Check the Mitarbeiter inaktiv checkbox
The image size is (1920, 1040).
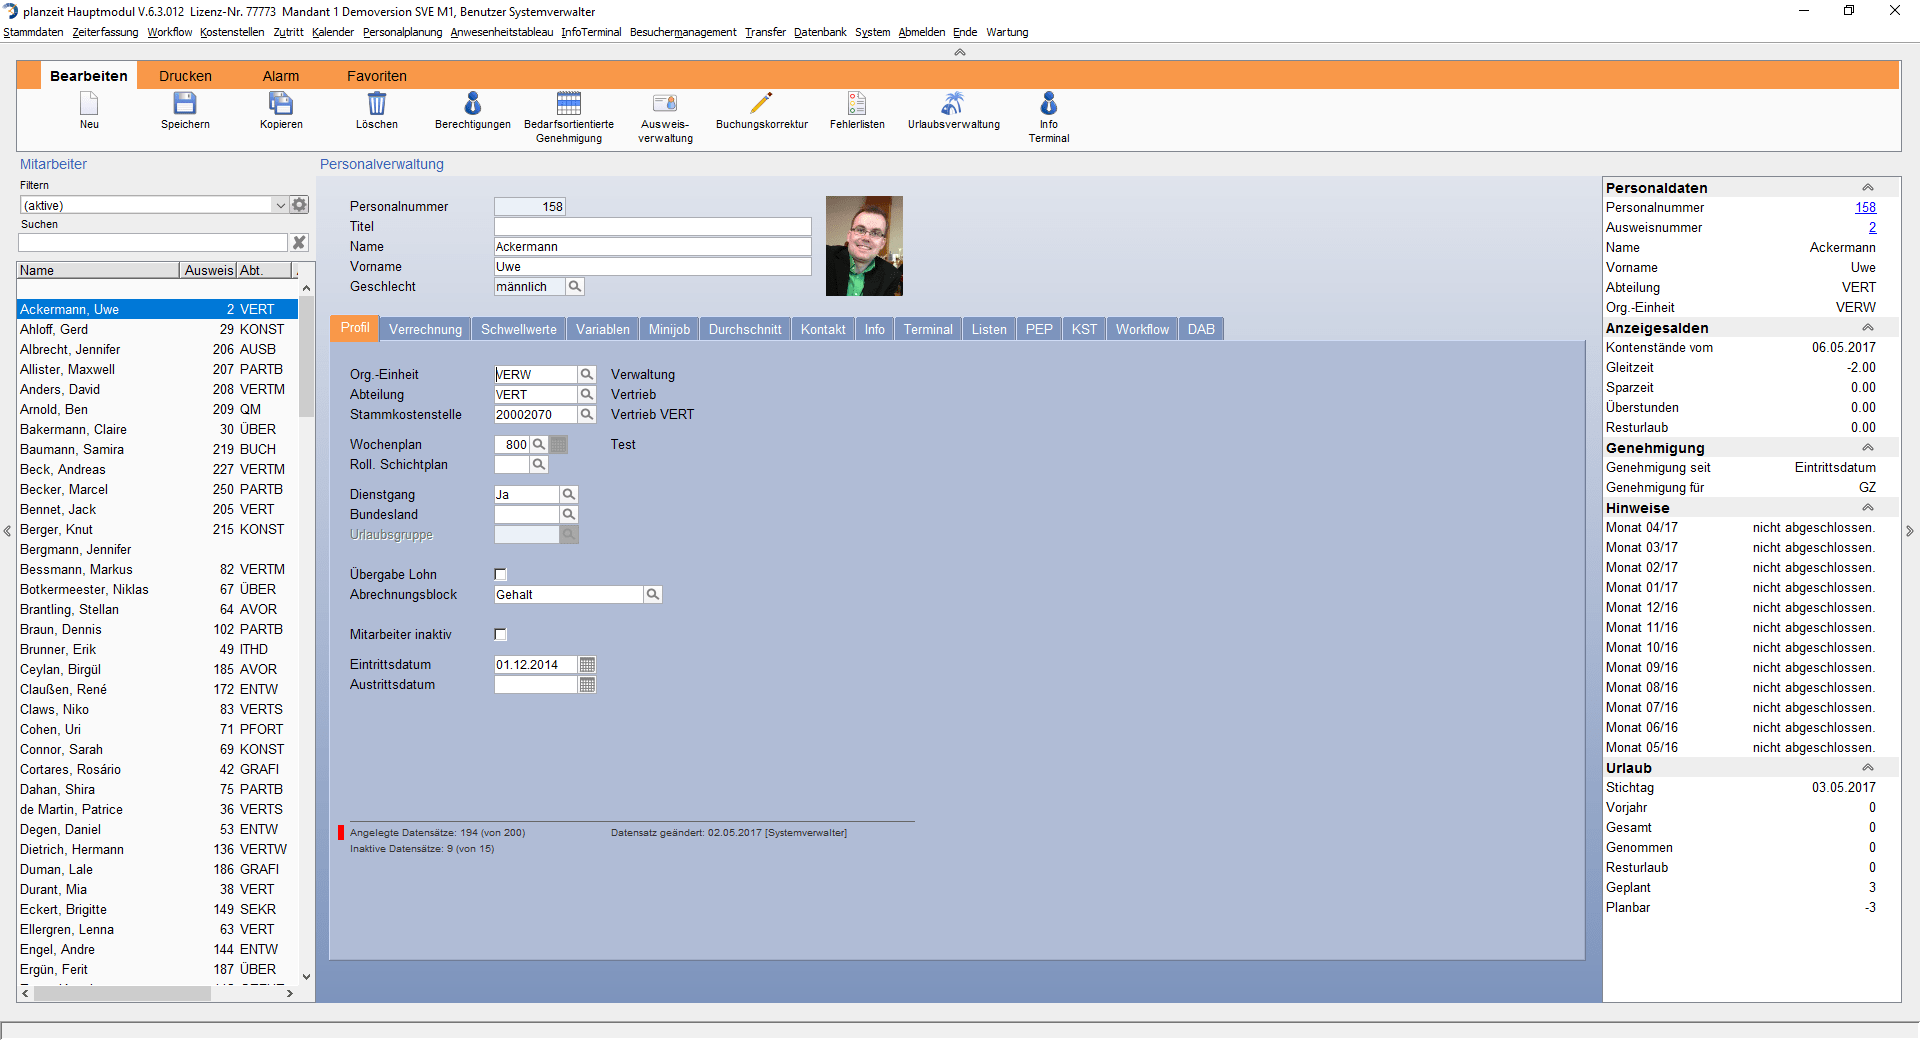tap(501, 635)
